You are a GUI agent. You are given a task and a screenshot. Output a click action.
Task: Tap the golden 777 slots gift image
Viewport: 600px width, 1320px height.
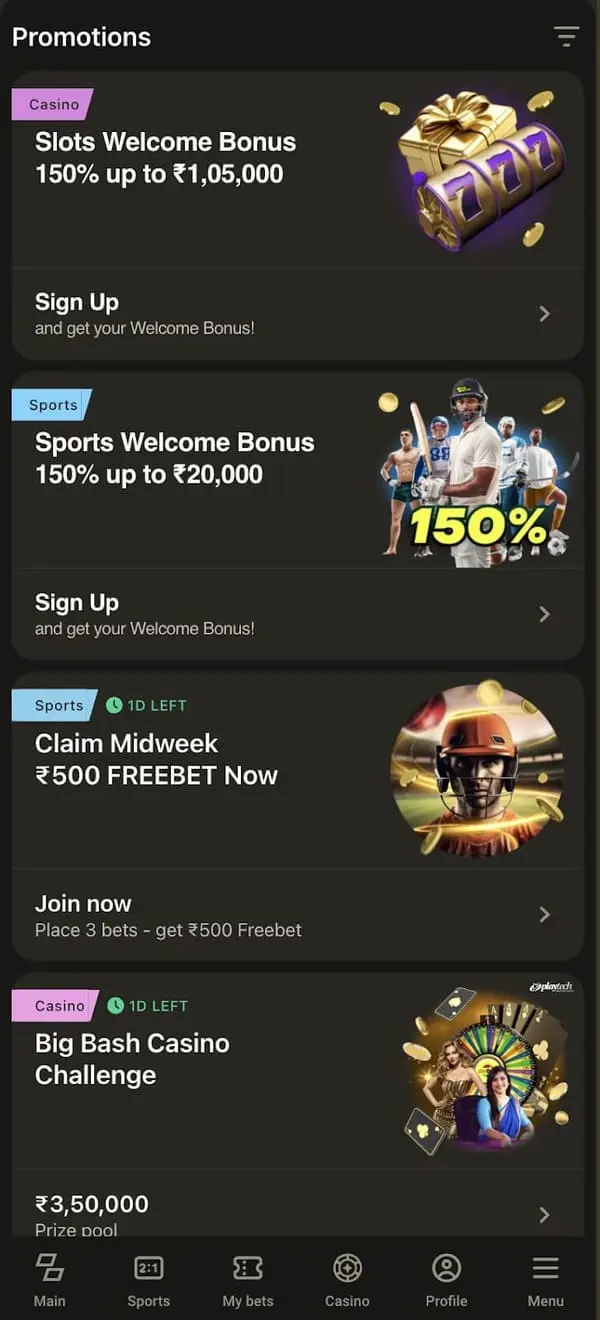click(x=476, y=169)
